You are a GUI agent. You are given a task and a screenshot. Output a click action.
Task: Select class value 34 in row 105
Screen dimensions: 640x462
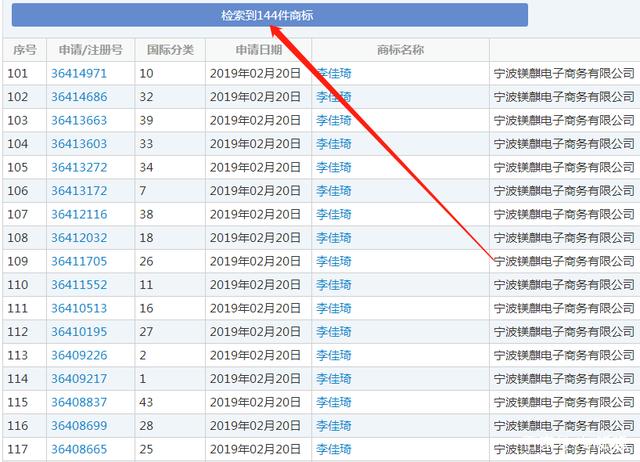tap(146, 167)
